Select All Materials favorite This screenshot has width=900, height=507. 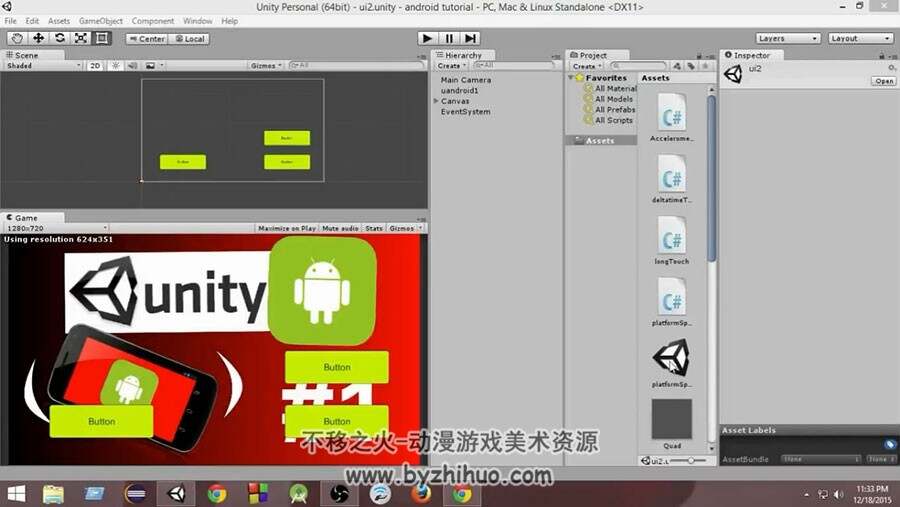point(610,88)
